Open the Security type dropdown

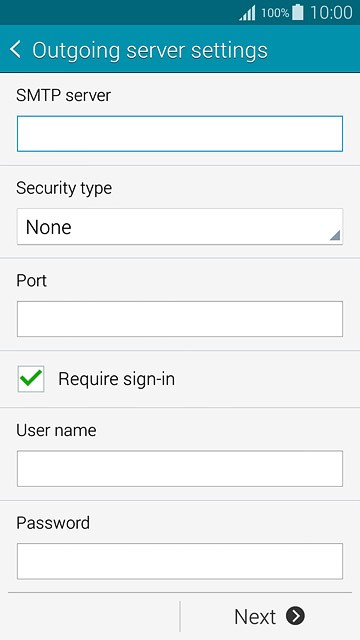[x=180, y=227]
